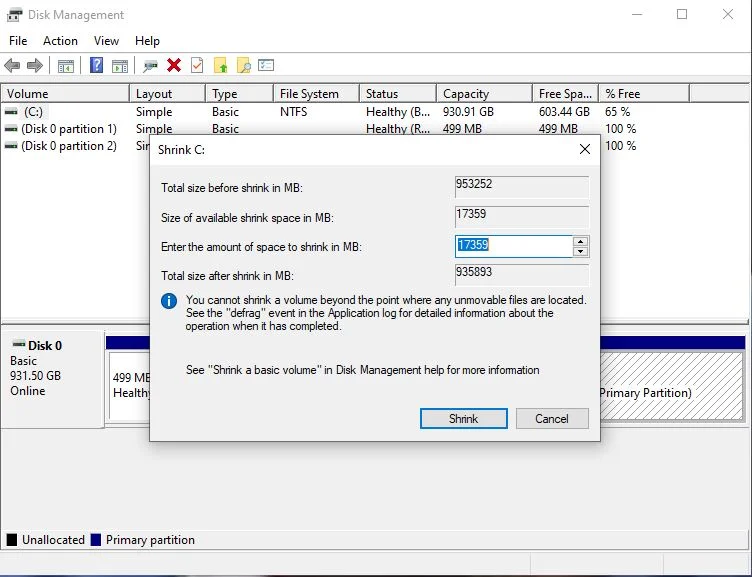752x577 pixels.
Task: Click Show/Hide Console Tree toolbar icon
Action: click(66, 66)
